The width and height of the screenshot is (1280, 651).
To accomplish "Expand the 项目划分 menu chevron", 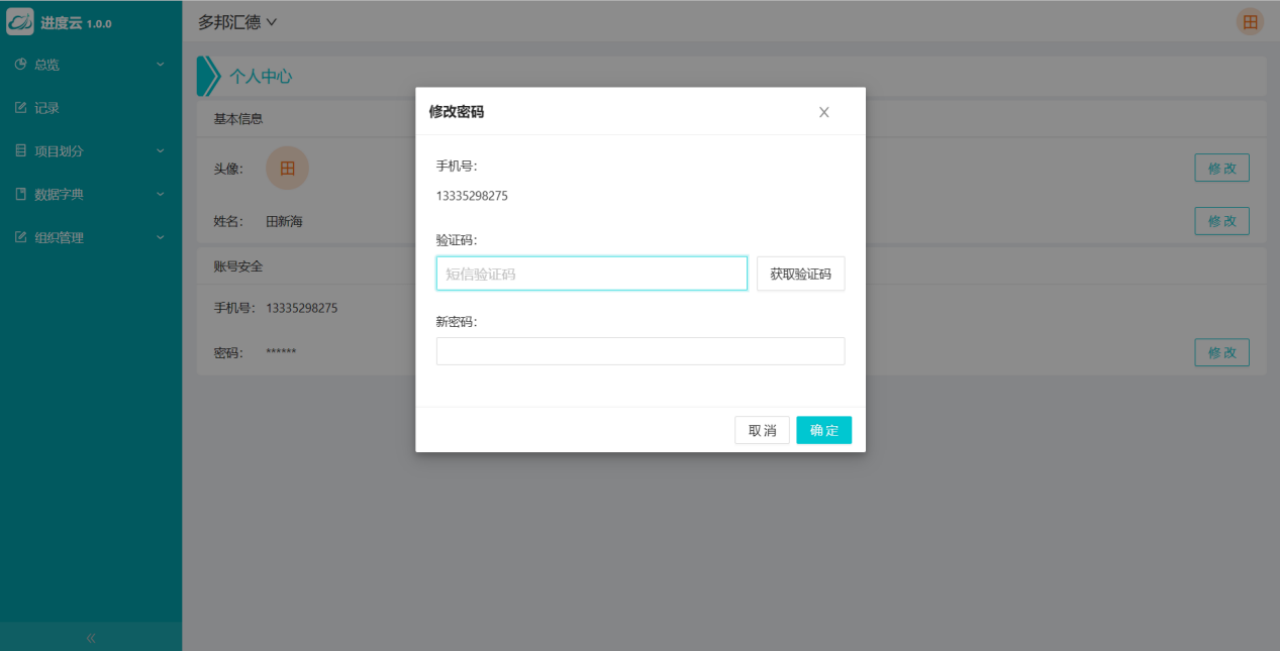I will pyautogui.click(x=160, y=151).
